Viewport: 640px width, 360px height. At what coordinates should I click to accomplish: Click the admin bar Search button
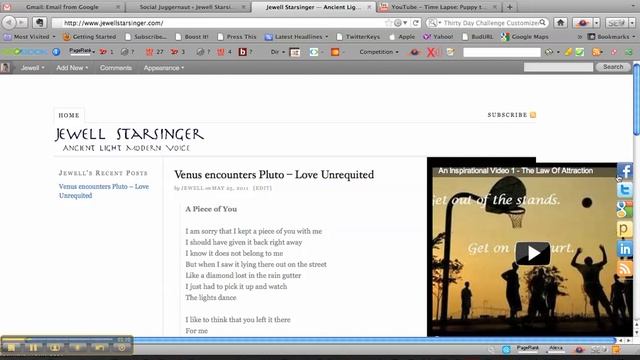coord(613,67)
